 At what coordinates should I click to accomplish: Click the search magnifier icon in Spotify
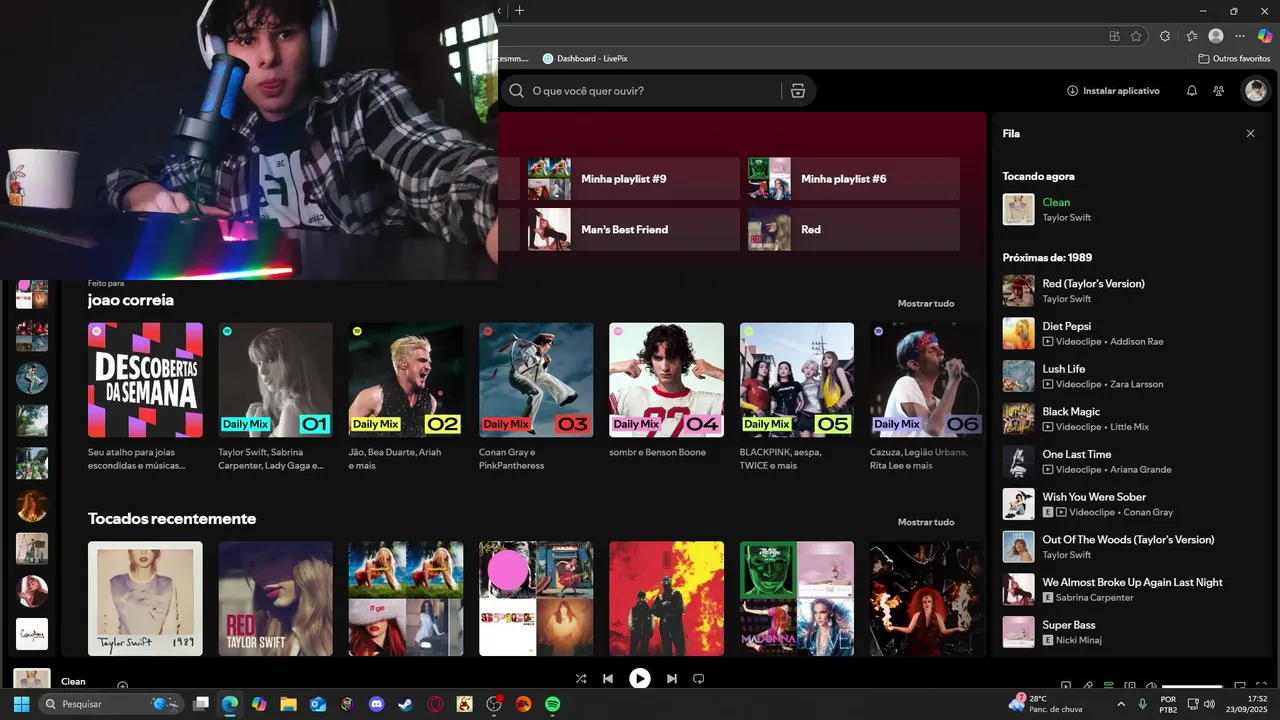coord(516,91)
